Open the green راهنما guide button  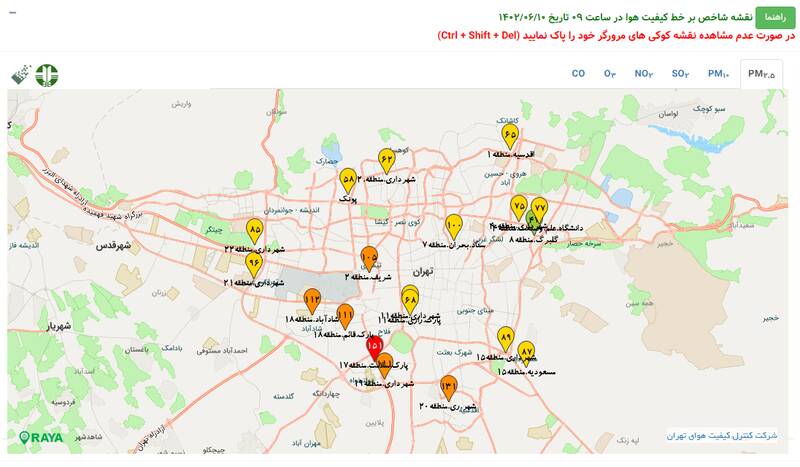[775, 18]
